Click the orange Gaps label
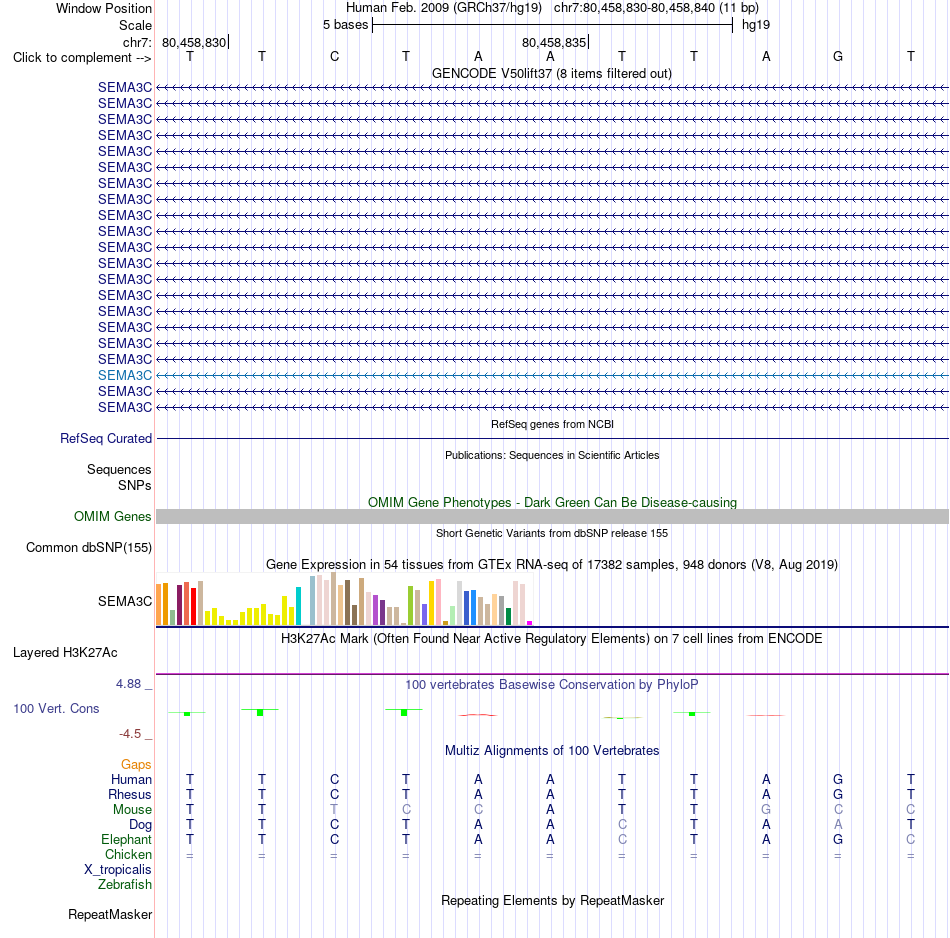 tap(136, 765)
